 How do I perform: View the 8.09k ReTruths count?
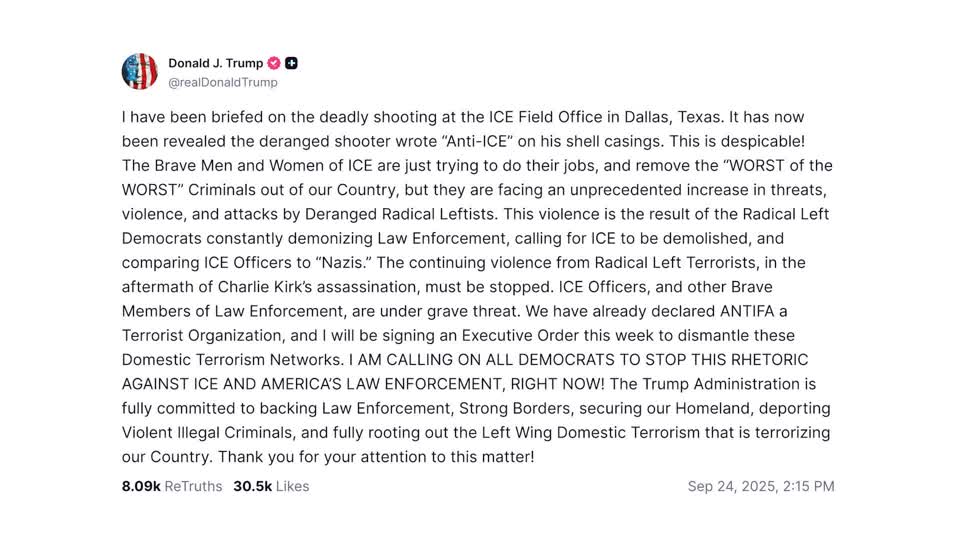coord(141,486)
